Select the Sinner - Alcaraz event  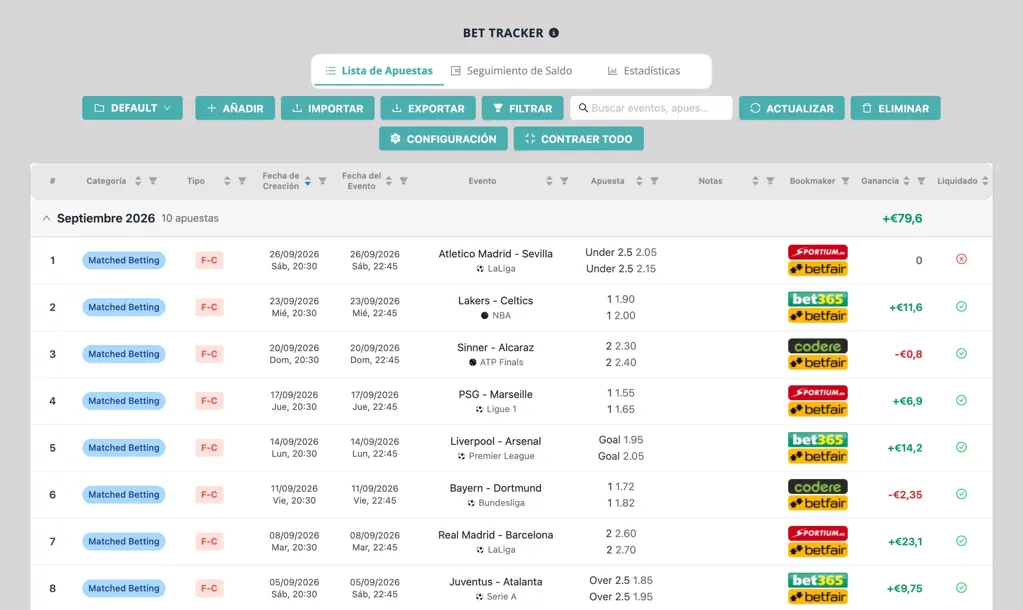click(495, 348)
